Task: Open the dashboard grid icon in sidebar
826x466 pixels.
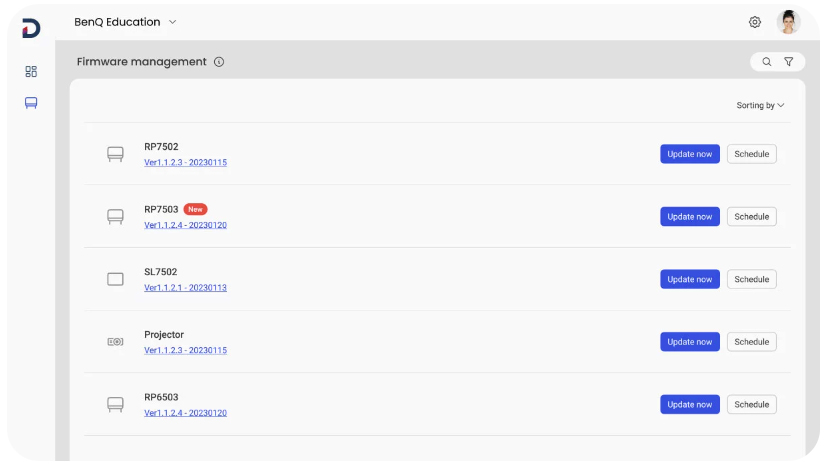Action: coord(31,72)
